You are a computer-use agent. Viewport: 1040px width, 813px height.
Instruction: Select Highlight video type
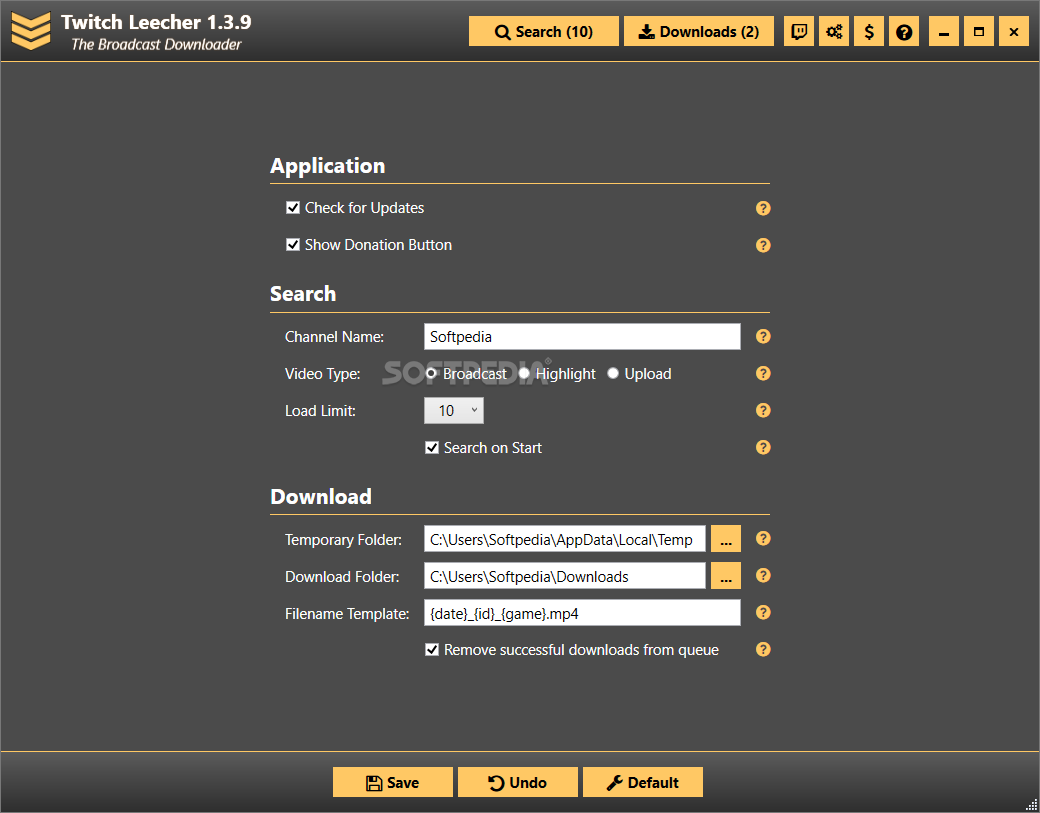524,374
